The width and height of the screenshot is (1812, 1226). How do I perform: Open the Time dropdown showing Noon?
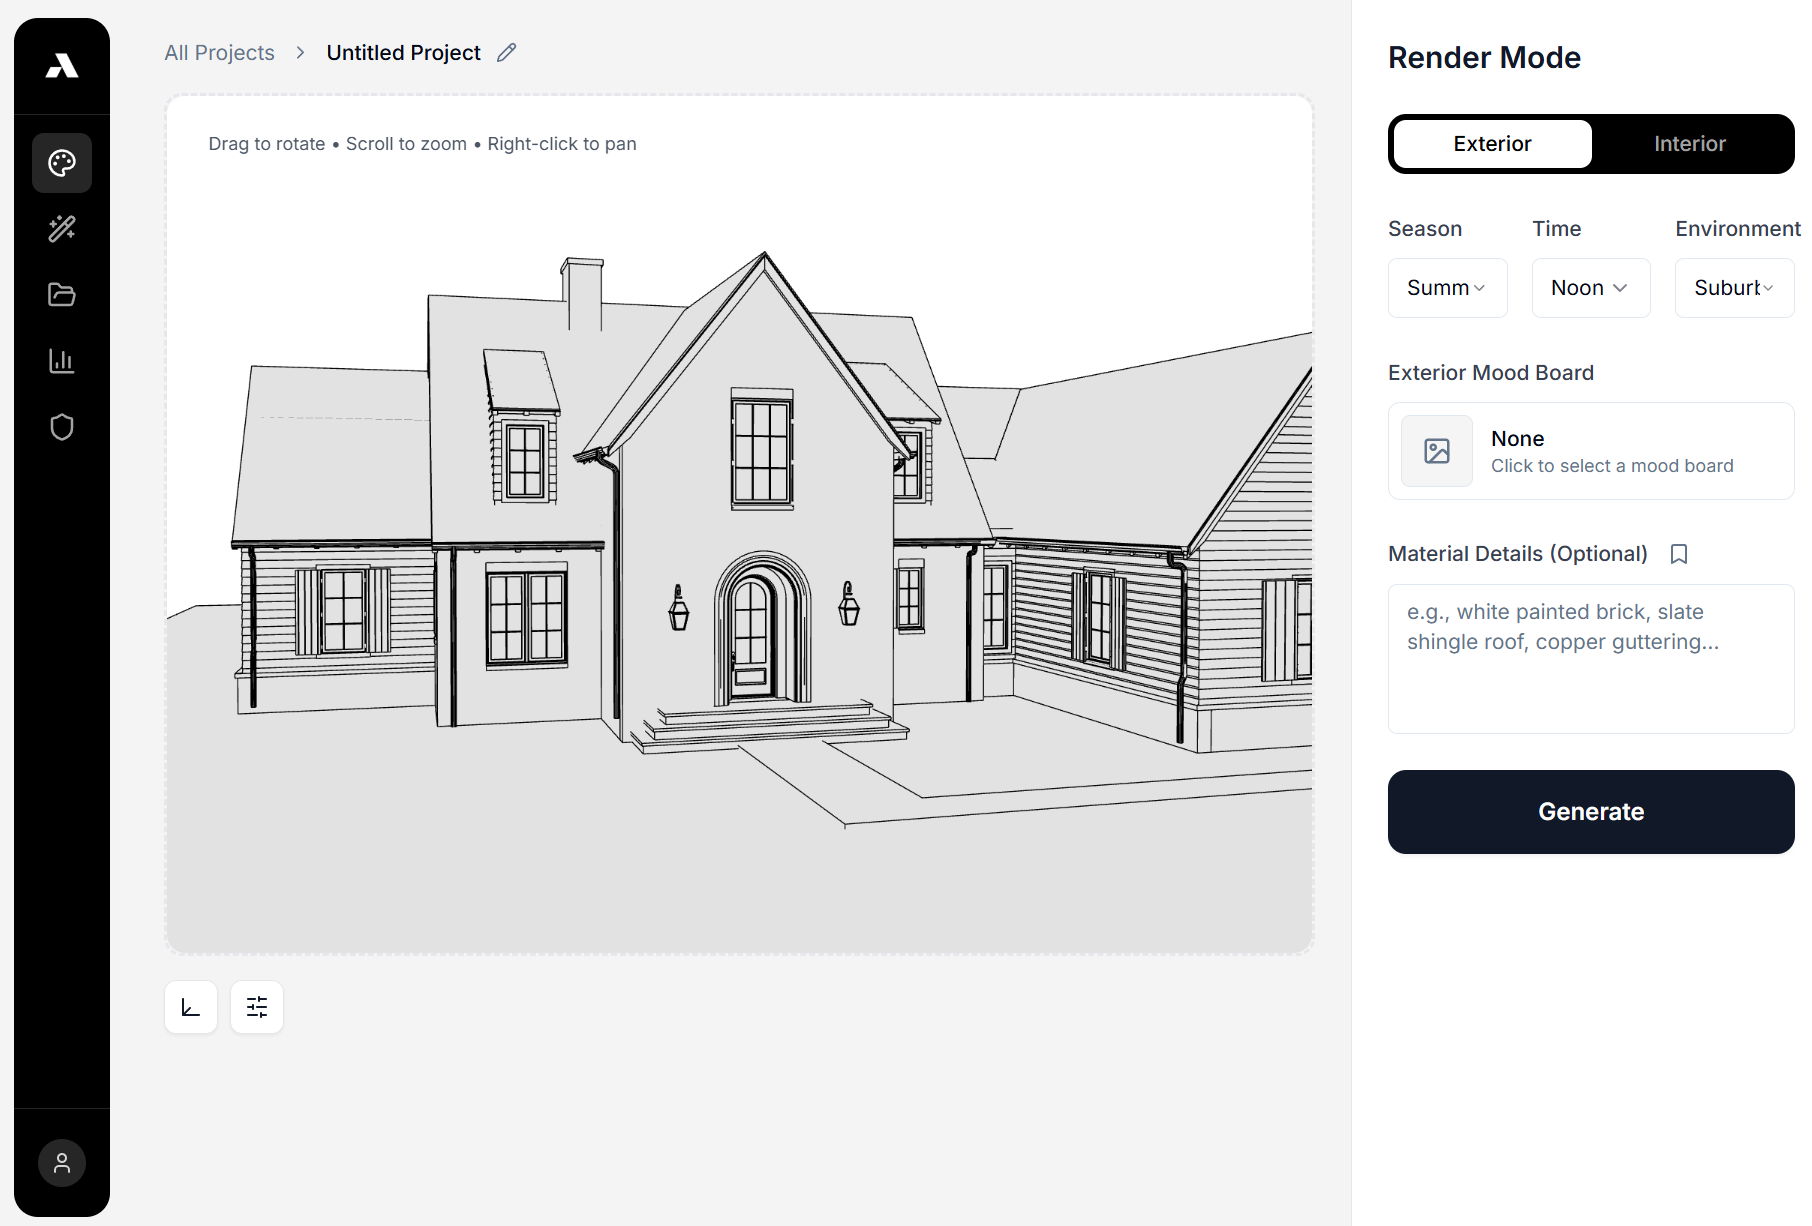1590,287
